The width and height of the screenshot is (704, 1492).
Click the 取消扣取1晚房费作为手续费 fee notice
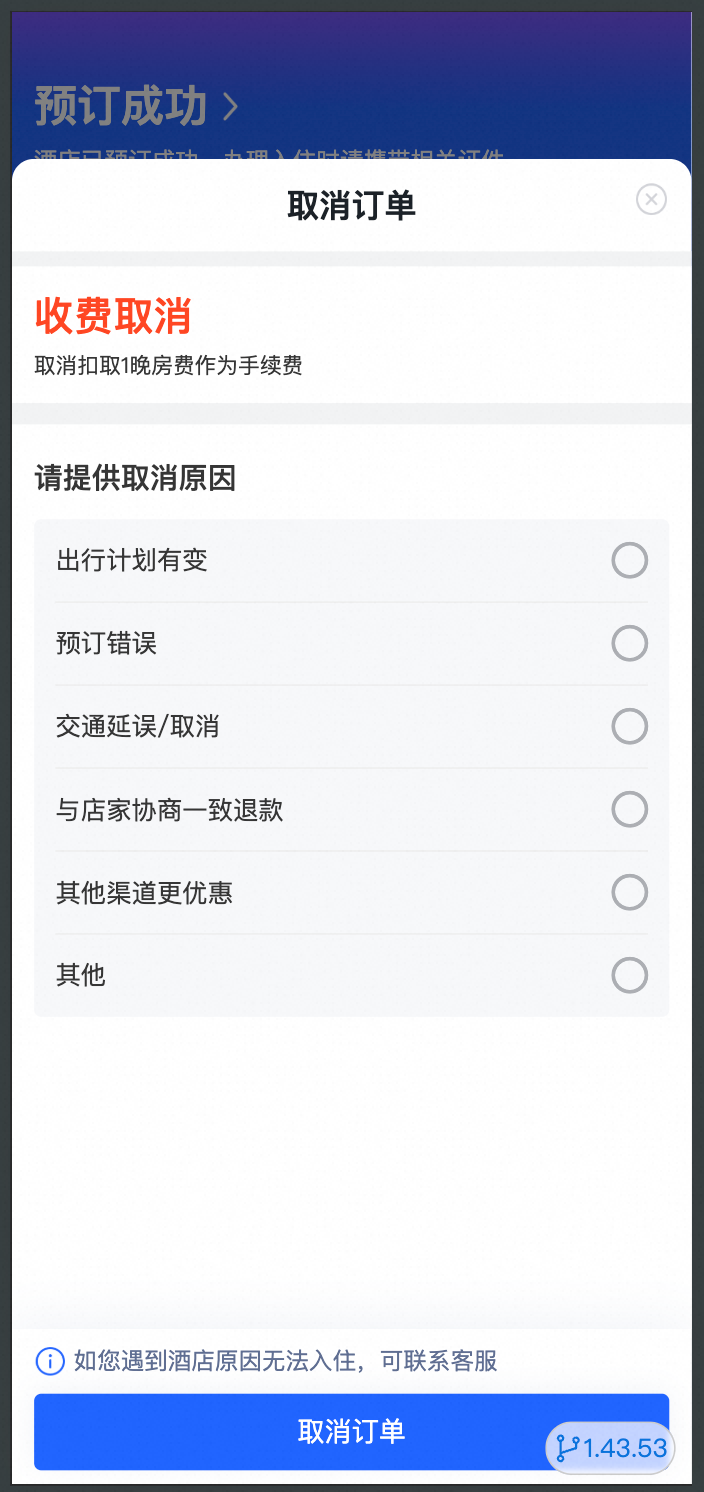click(168, 366)
